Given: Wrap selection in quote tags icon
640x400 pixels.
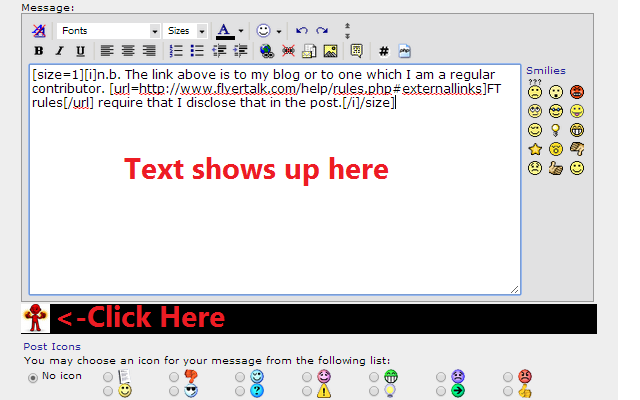Looking at the screenshot, I should point(356,51).
